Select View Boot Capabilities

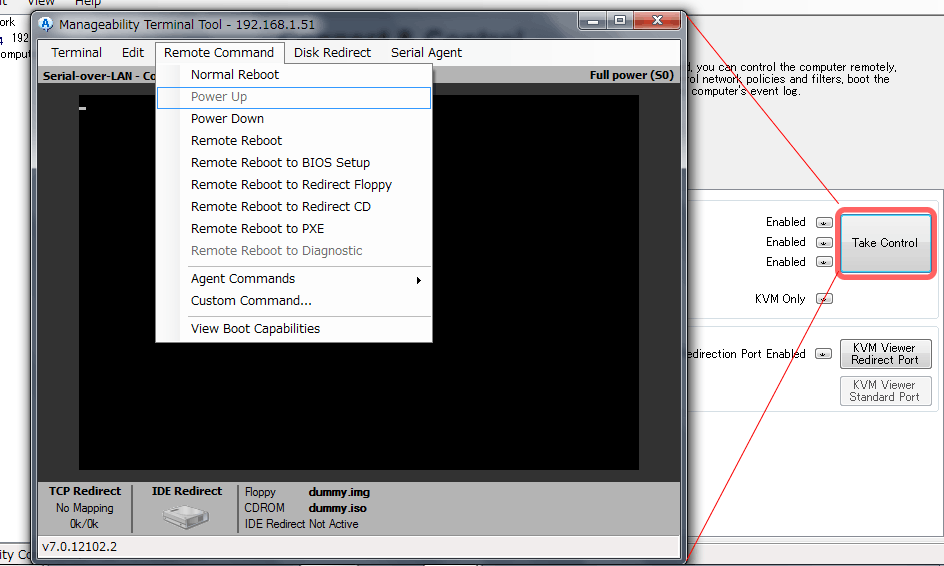[x=294, y=329]
